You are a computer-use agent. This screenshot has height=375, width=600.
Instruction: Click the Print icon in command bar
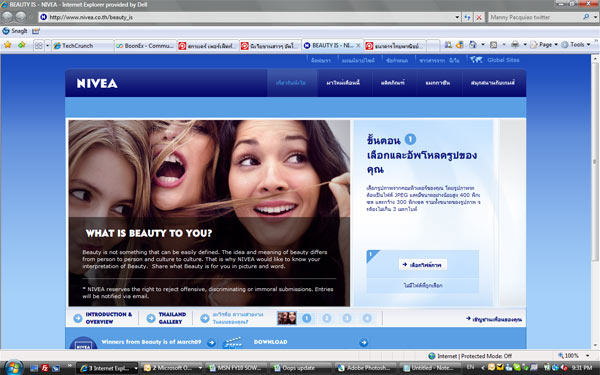[x=515, y=45]
